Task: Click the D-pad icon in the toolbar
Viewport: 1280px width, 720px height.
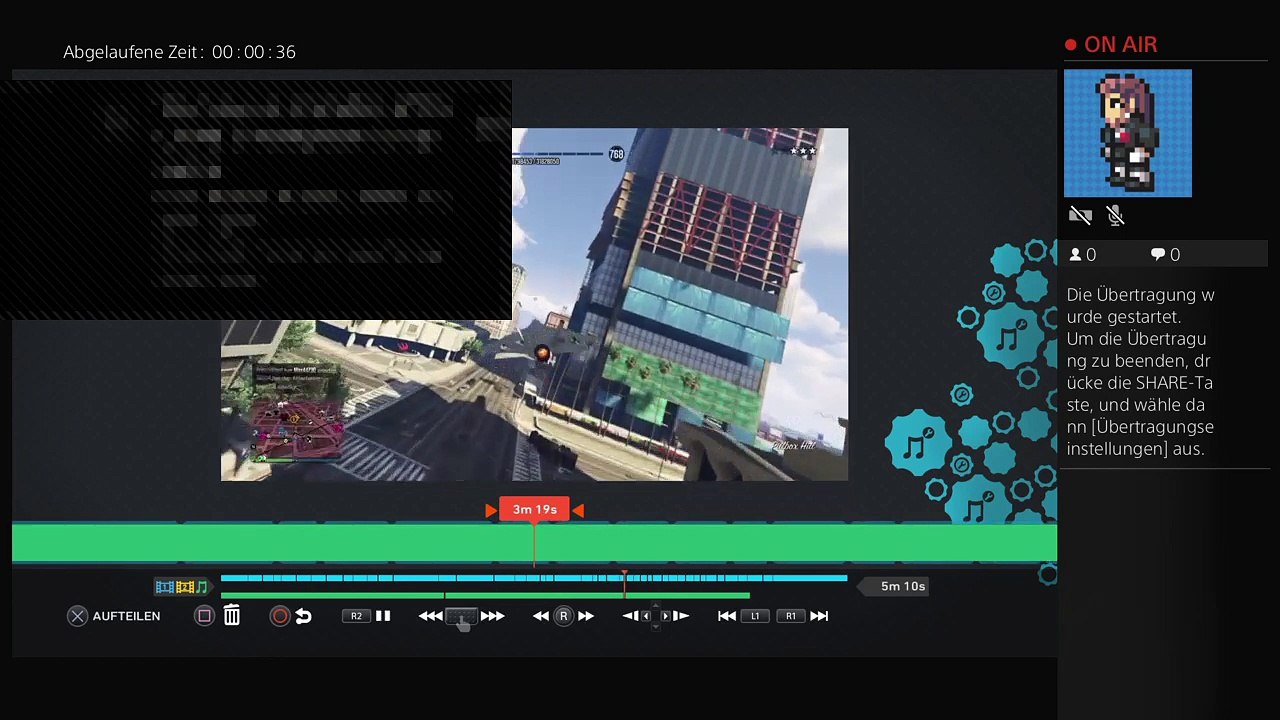Action: point(655,616)
